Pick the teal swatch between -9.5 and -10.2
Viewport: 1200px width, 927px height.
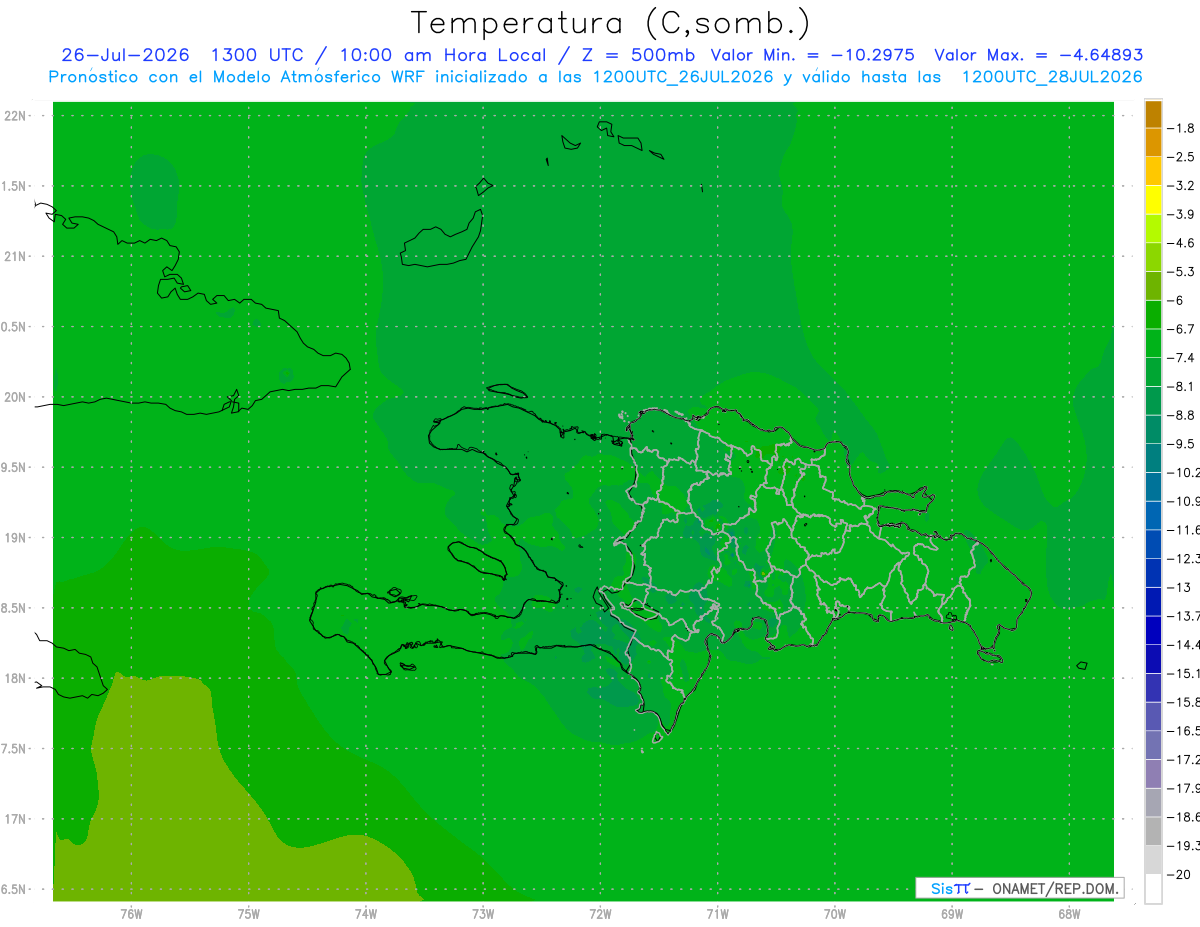(x=1153, y=458)
